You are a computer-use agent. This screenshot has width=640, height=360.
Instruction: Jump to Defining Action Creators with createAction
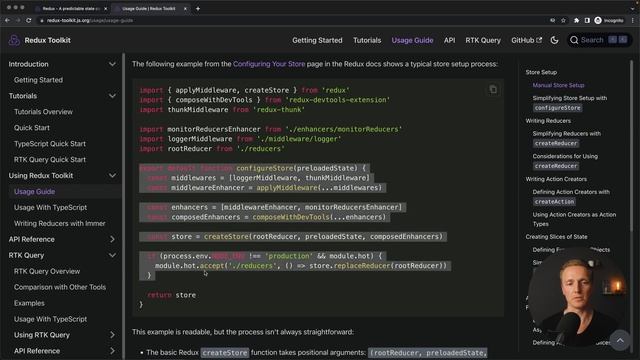571,197
